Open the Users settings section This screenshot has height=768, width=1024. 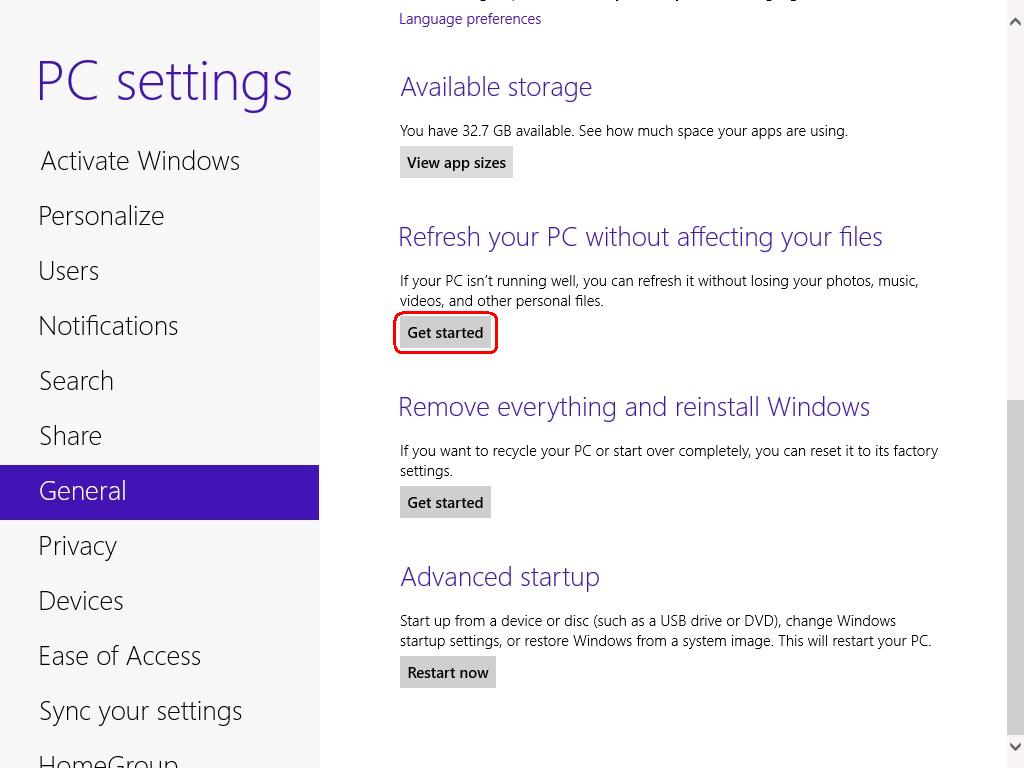tap(68, 271)
